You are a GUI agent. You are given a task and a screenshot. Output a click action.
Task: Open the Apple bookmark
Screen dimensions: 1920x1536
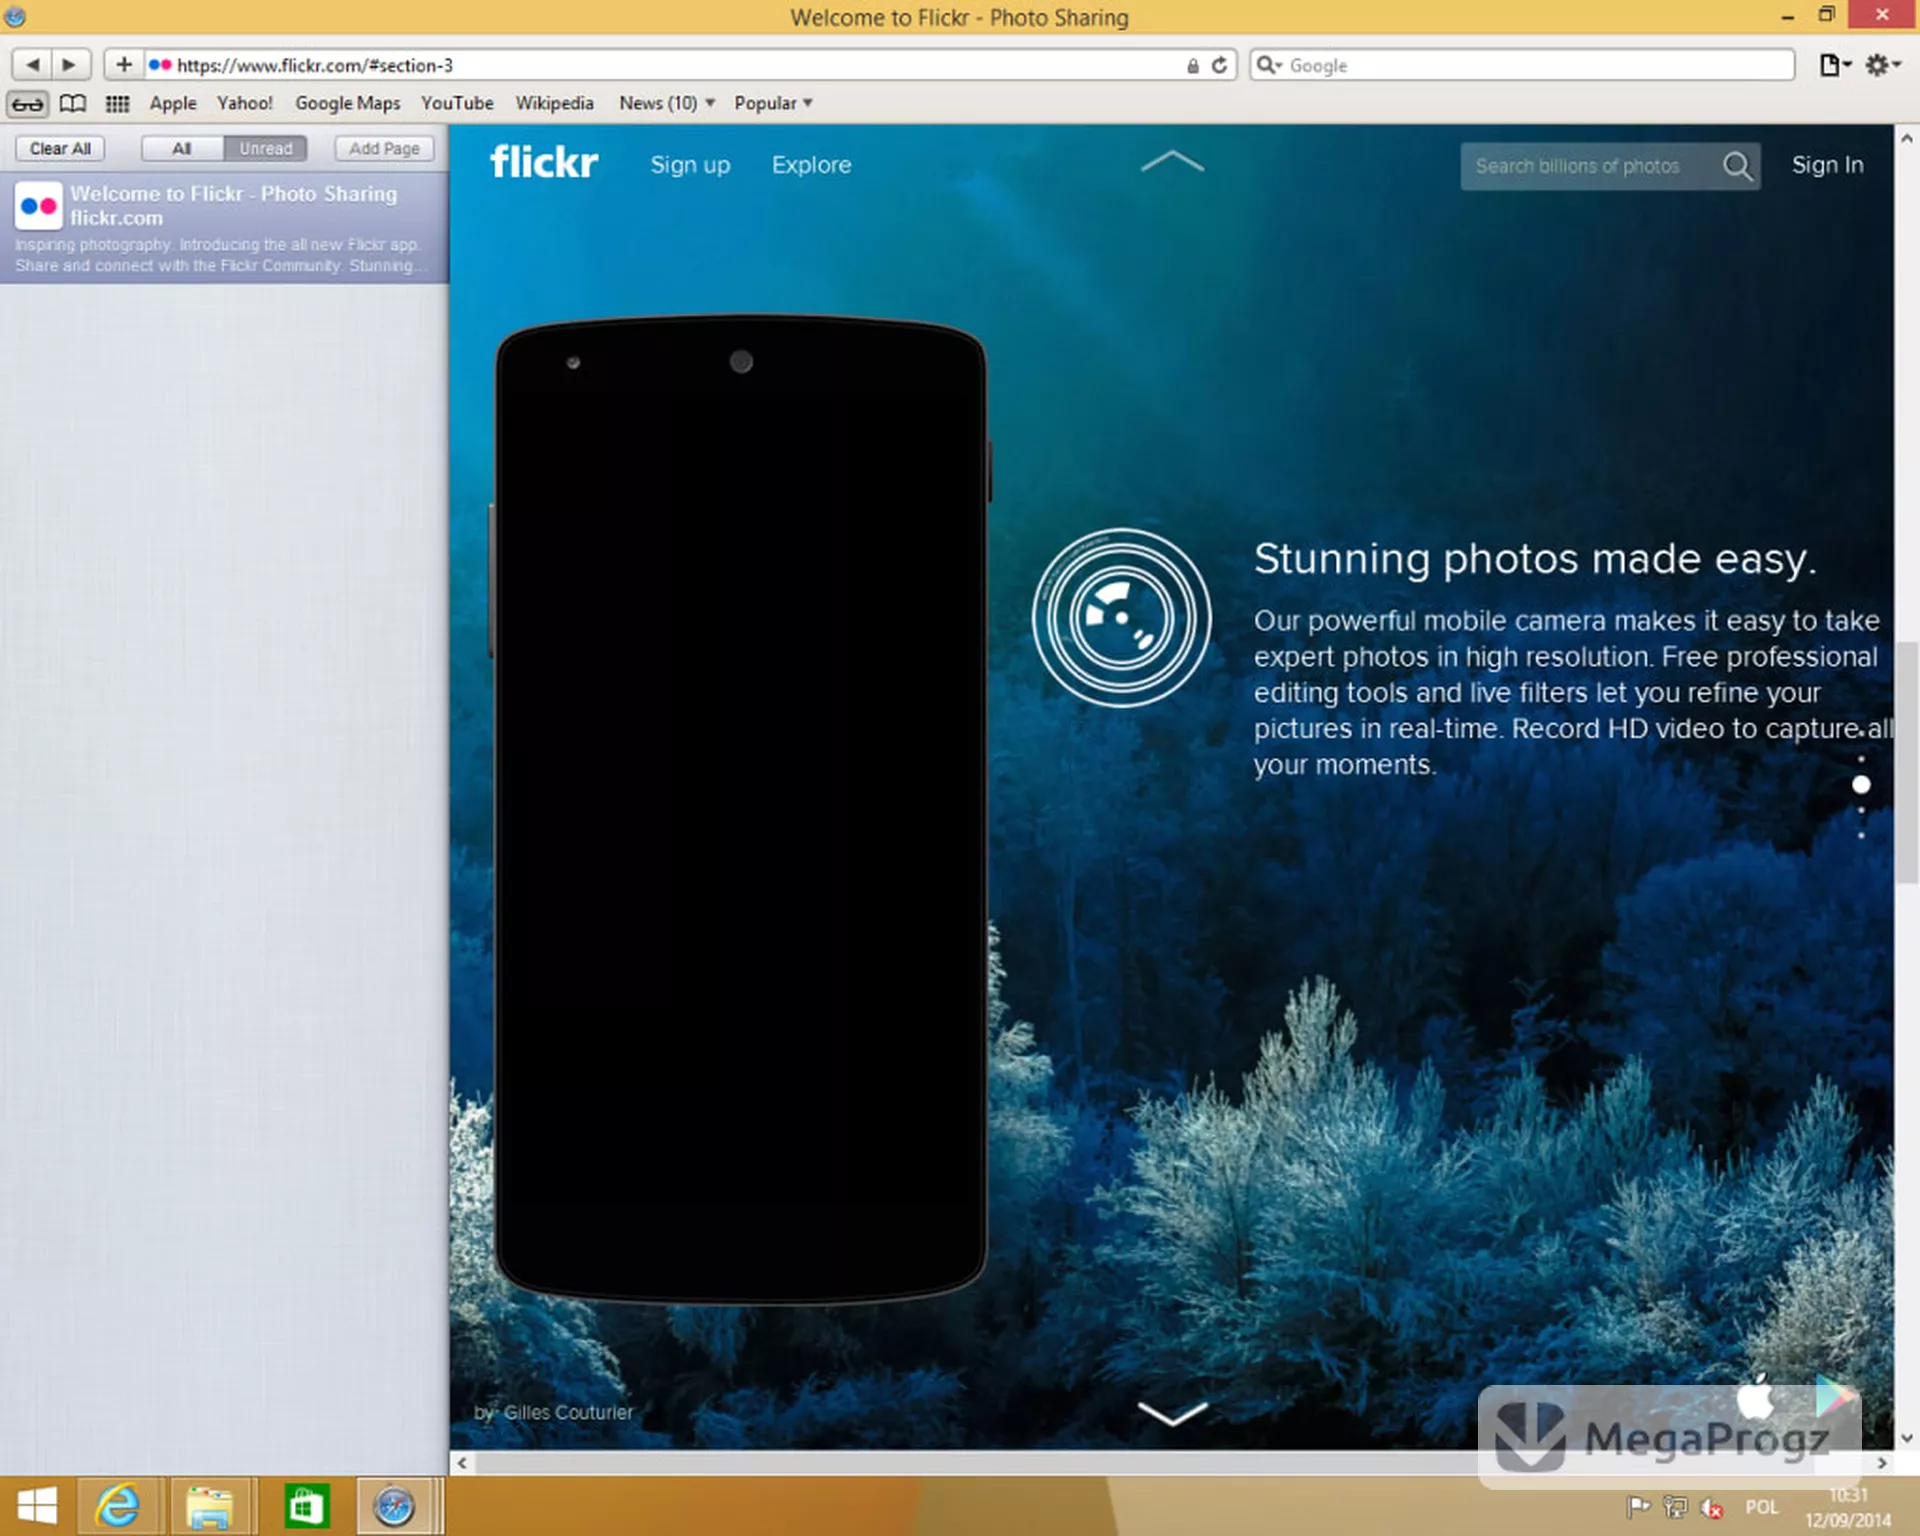173,103
